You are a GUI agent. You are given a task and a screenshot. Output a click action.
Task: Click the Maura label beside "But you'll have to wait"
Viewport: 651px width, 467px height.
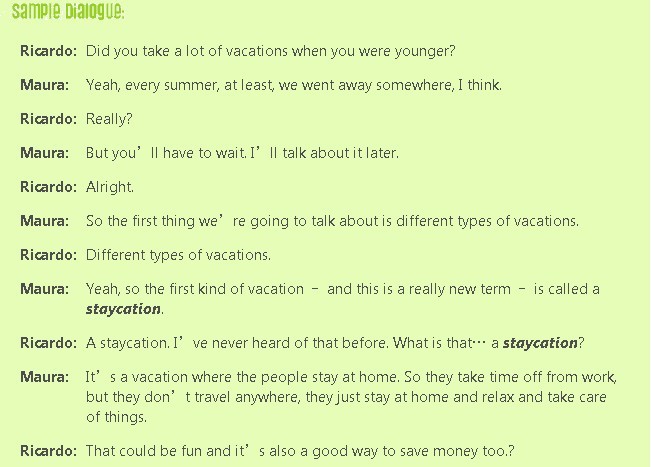45,153
